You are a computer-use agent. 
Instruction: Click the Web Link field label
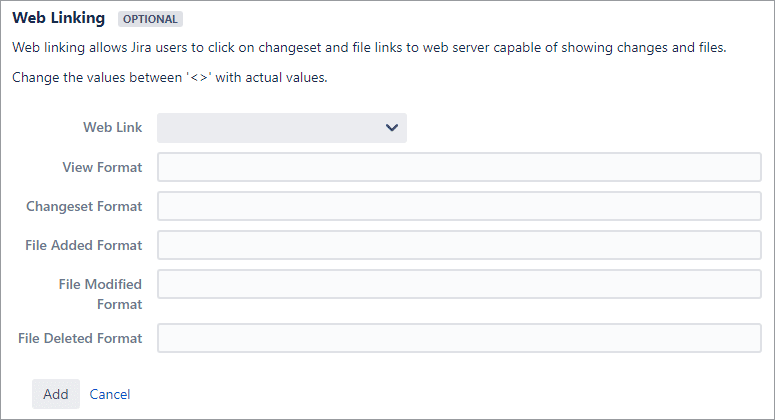pos(113,127)
